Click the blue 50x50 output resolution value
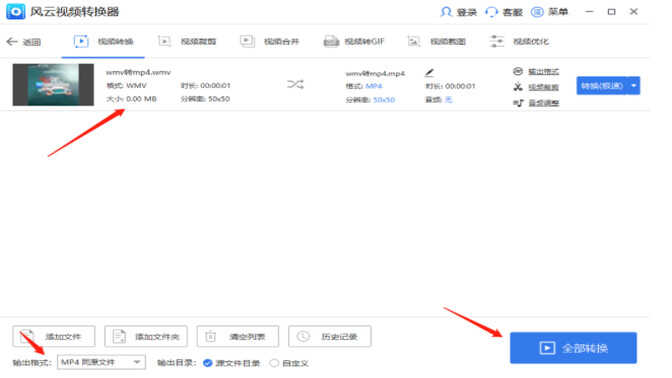The height and width of the screenshot is (378, 672). coord(384,100)
